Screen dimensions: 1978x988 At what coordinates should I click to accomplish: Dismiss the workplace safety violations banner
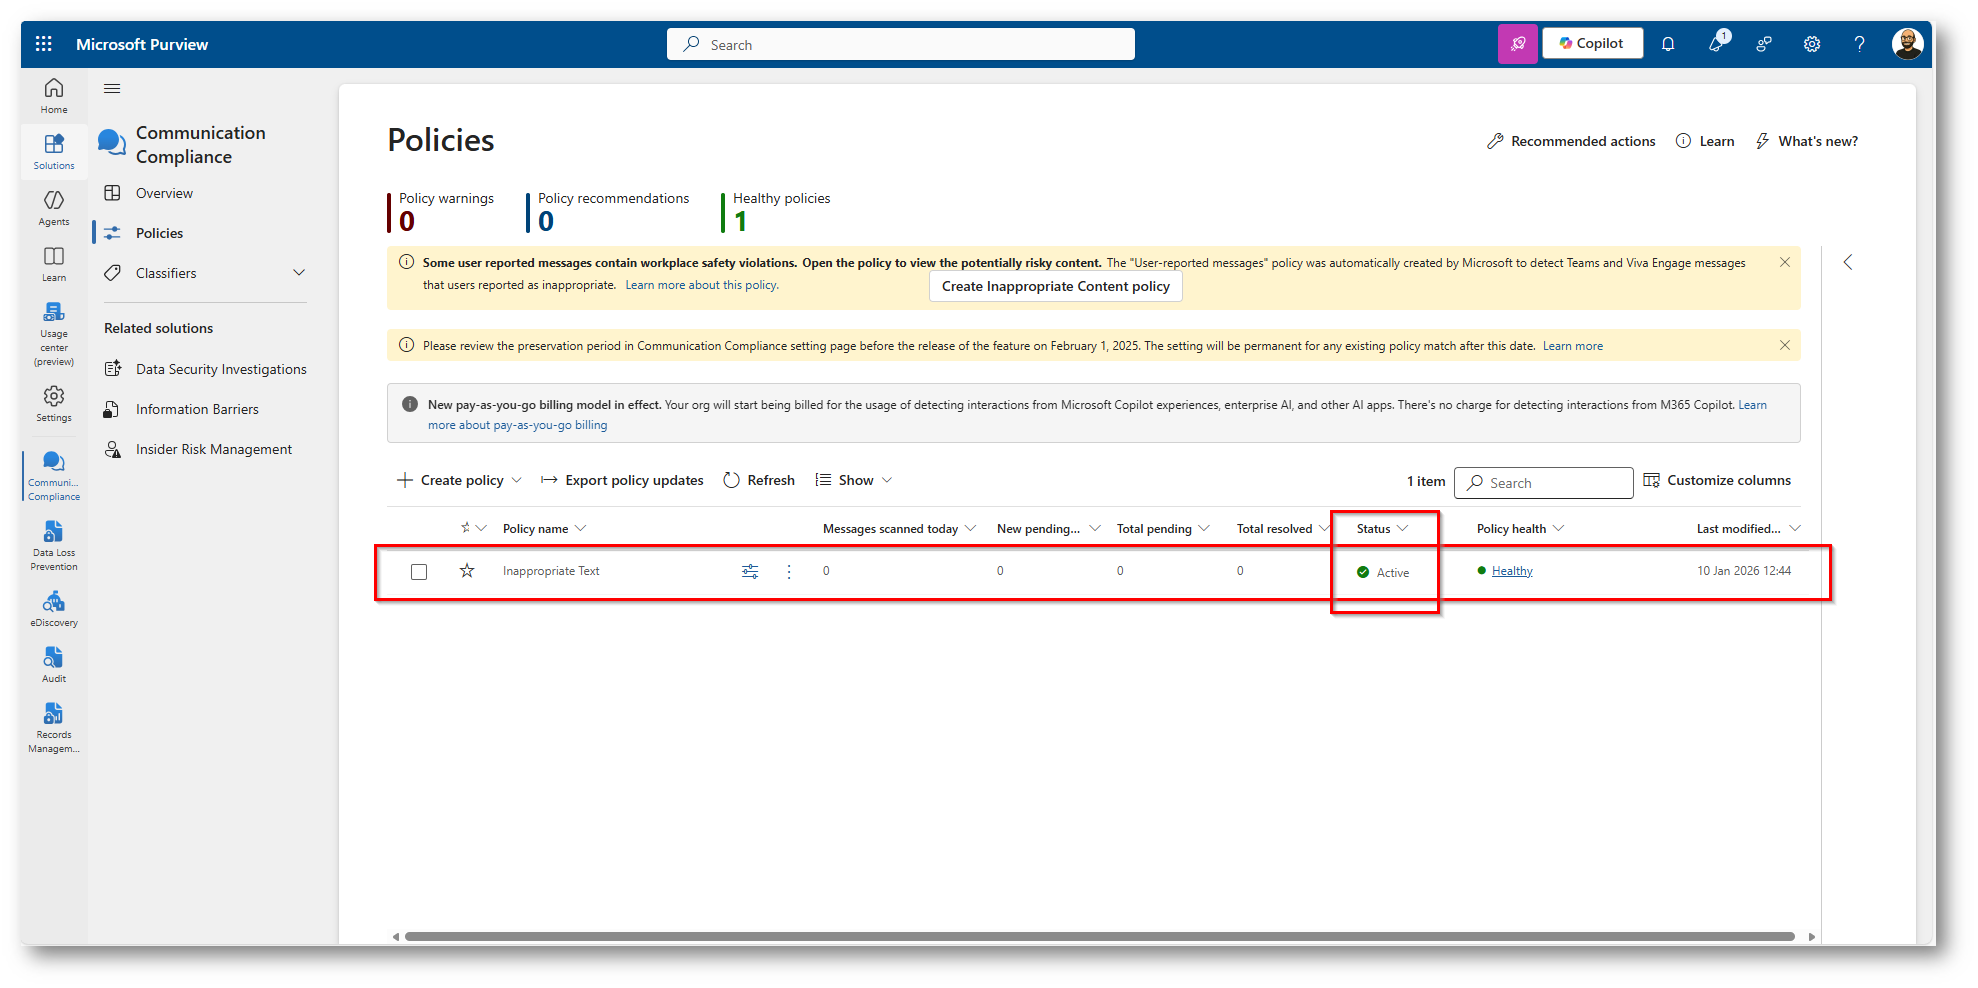tap(1785, 262)
